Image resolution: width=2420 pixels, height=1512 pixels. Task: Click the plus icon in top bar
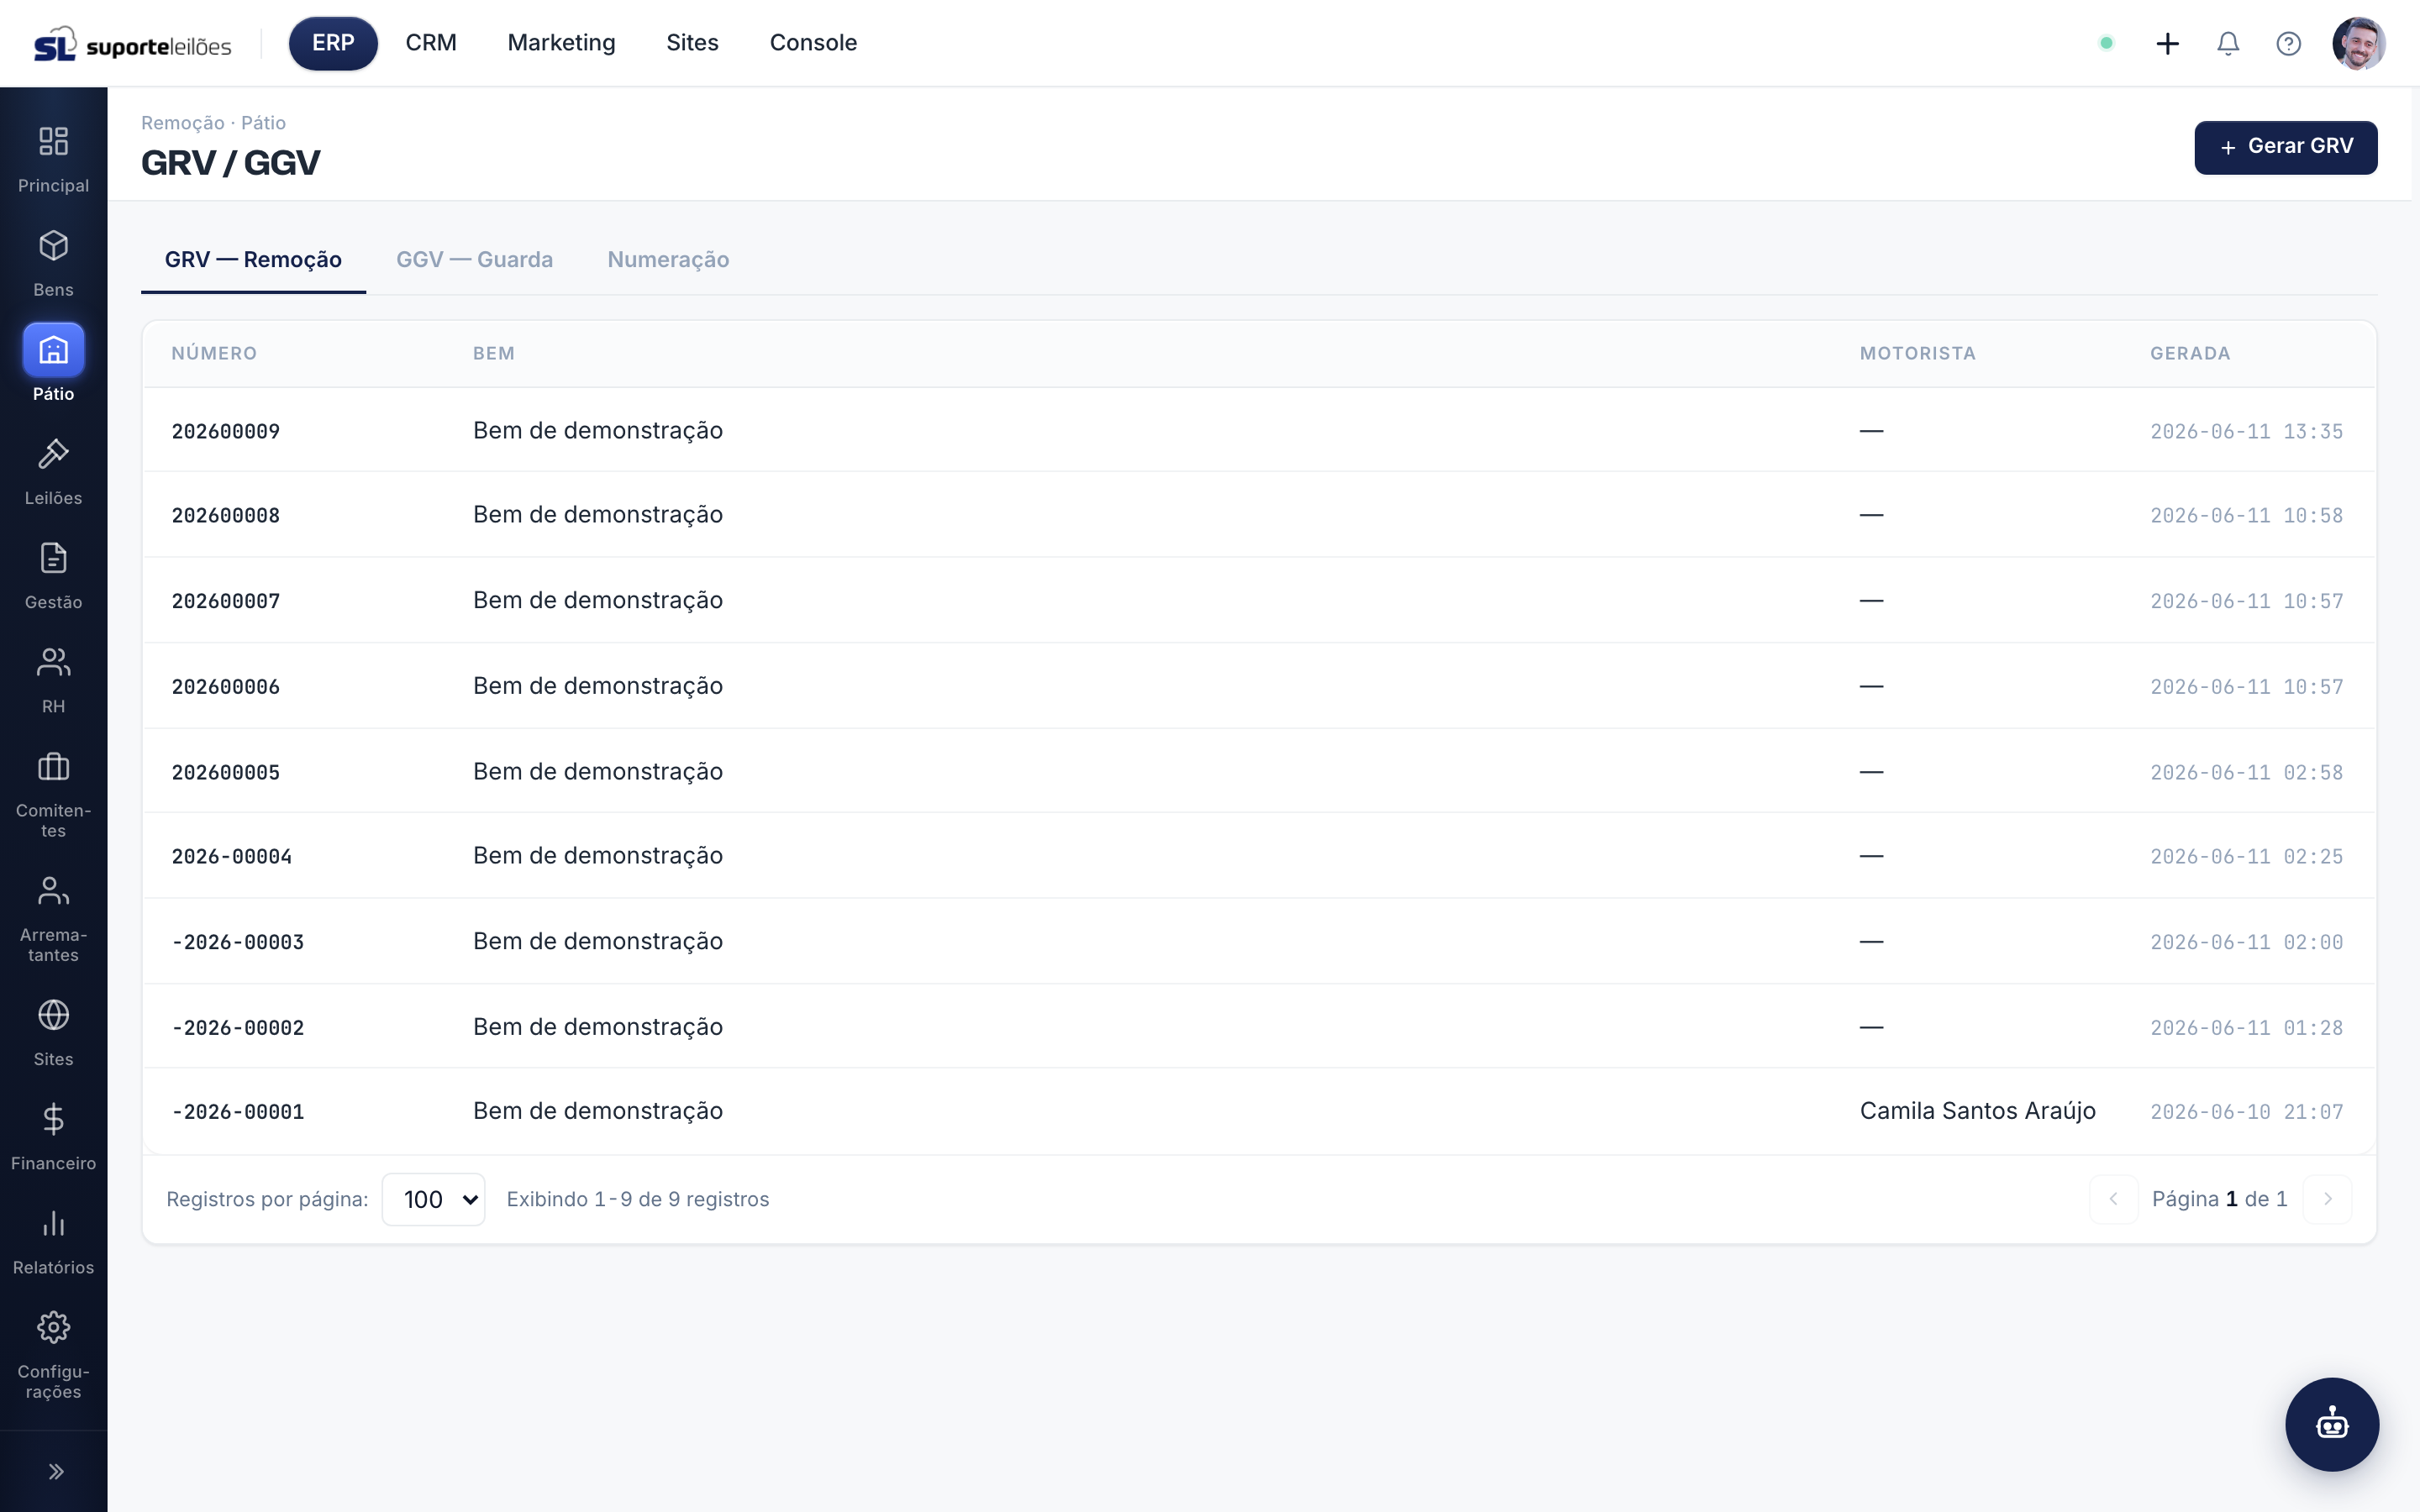[x=2167, y=43]
